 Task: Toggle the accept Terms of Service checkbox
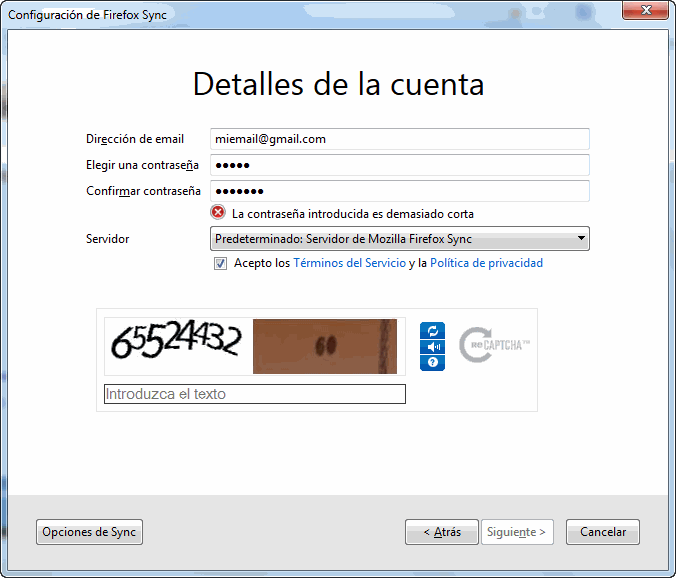click(220, 263)
